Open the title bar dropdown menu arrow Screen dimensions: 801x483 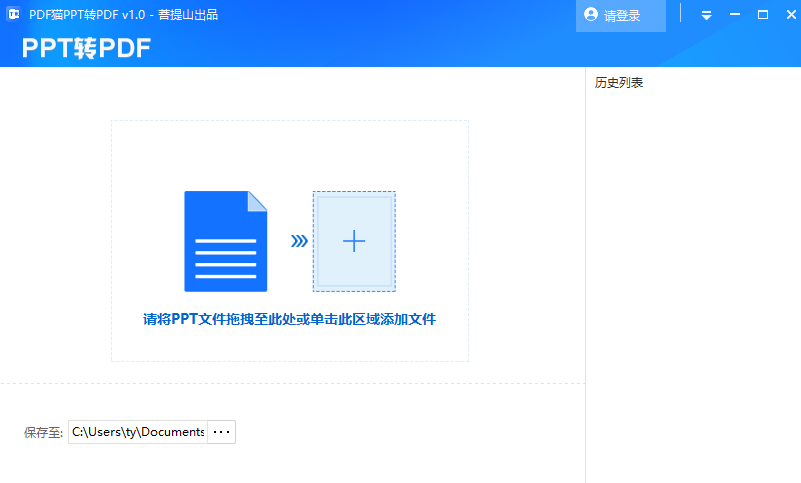tap(706, 15)
